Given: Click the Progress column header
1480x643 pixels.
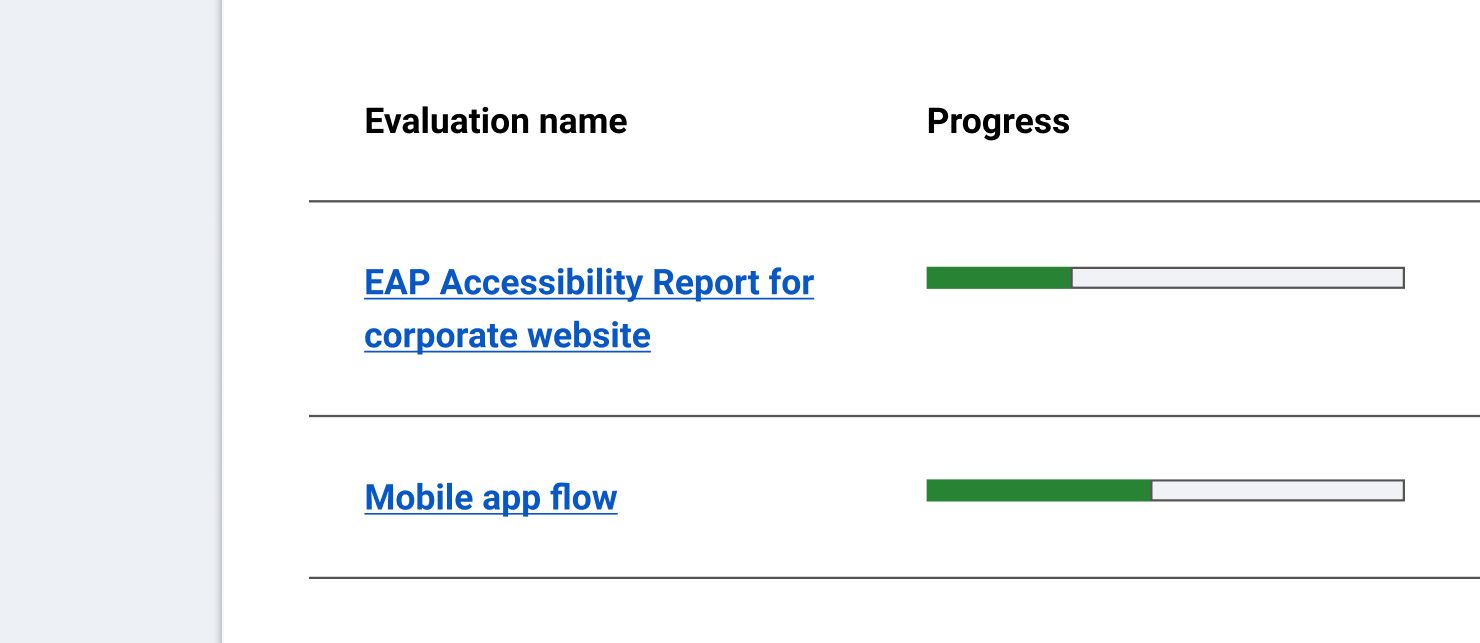Looking at the screenshot, I should tap(998, 121).
